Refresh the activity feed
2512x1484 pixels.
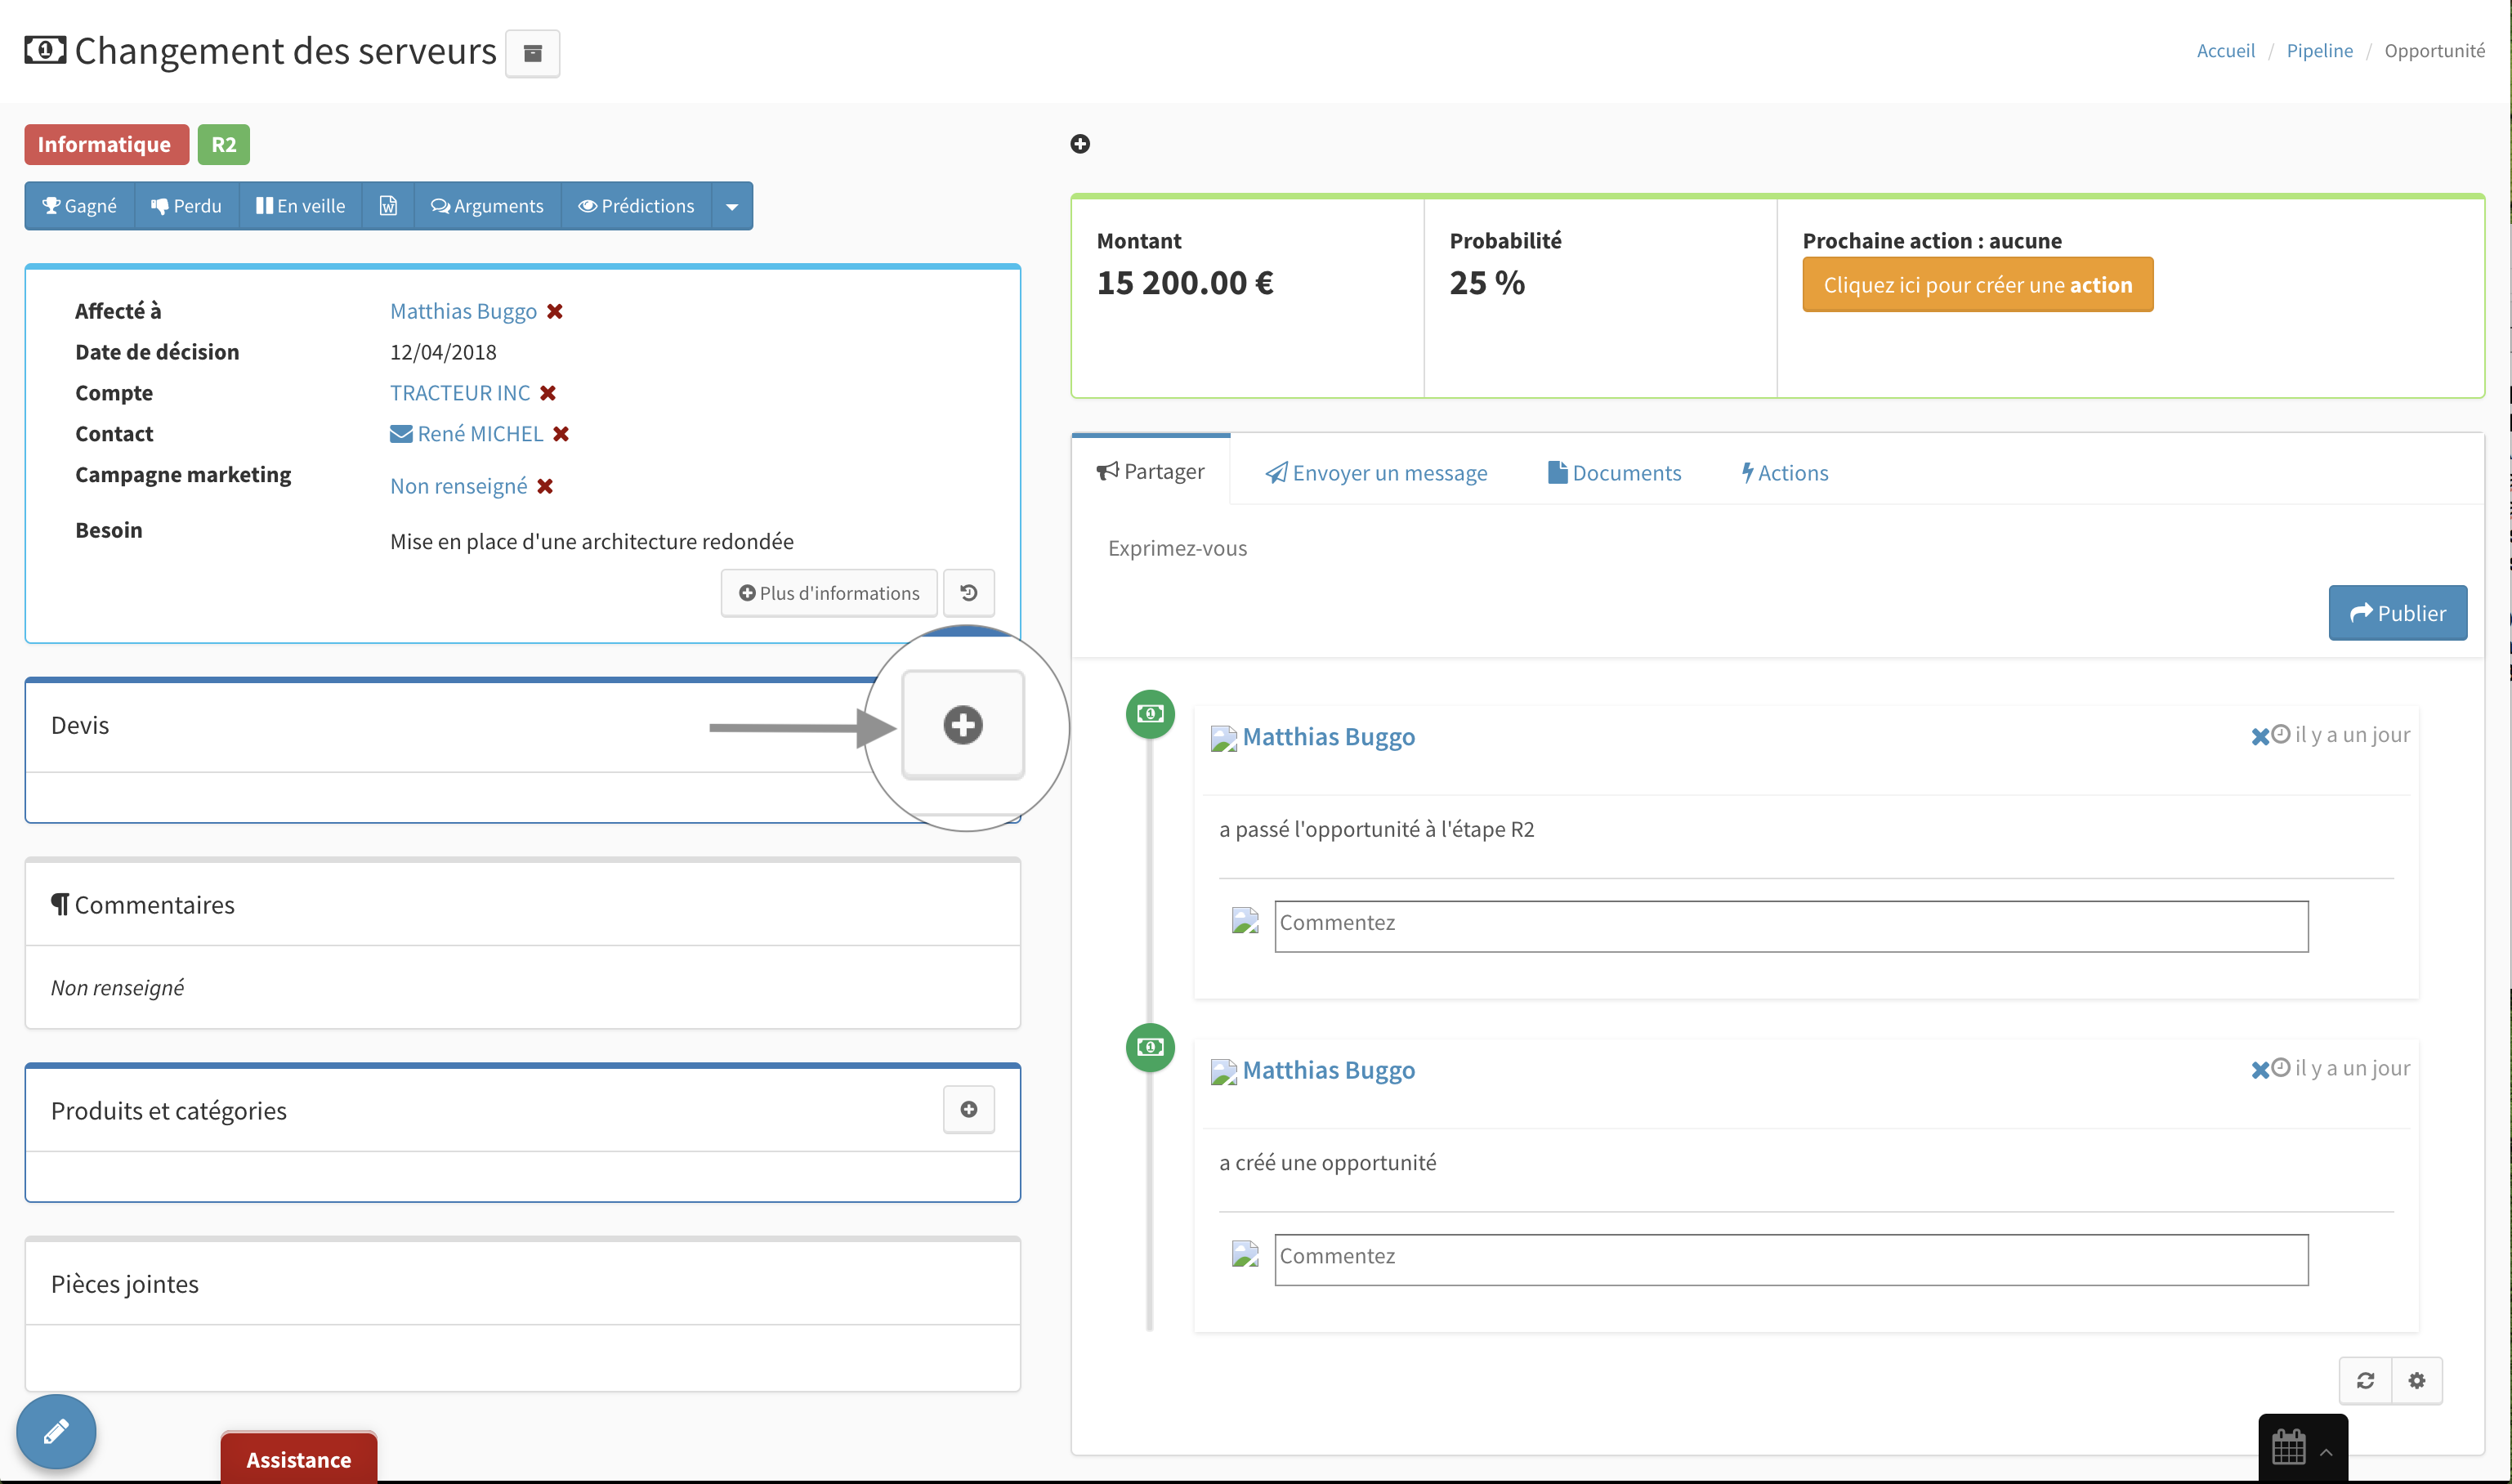2365,1380
